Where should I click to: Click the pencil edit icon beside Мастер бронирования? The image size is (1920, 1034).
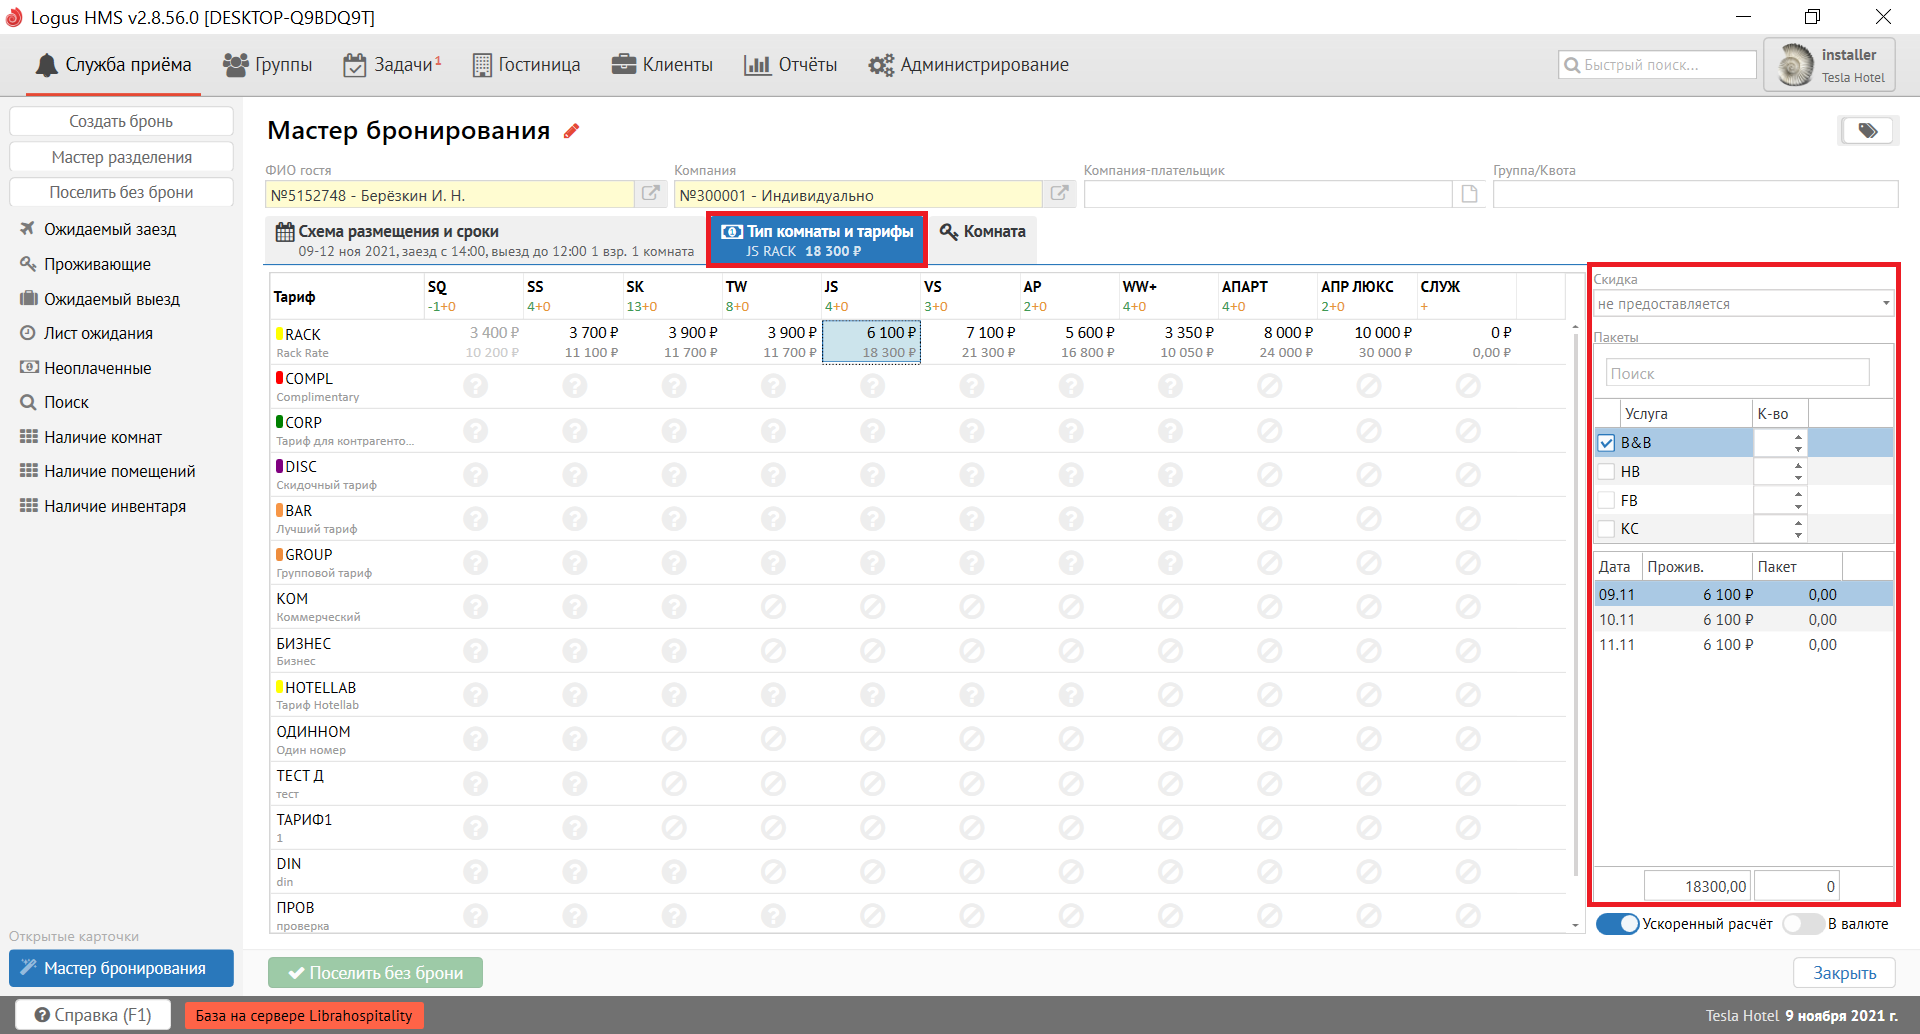[x=572, y=131]
